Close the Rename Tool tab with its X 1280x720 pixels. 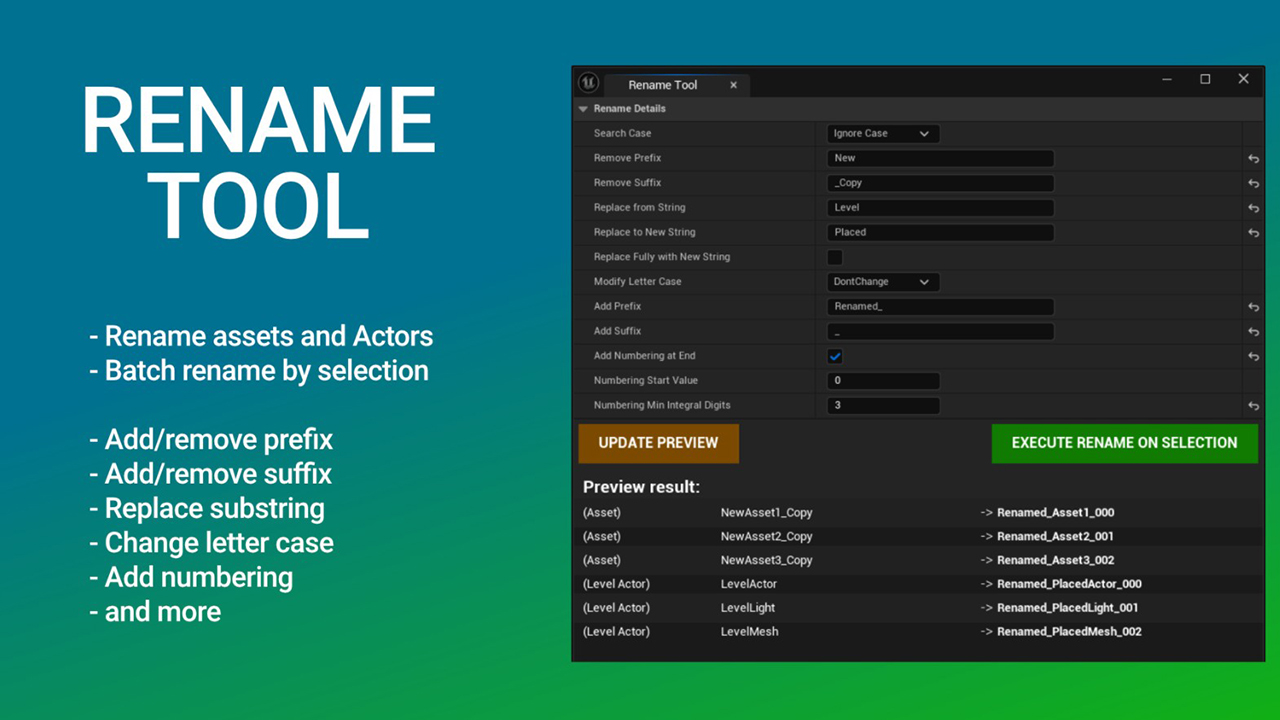pos(733,85)
